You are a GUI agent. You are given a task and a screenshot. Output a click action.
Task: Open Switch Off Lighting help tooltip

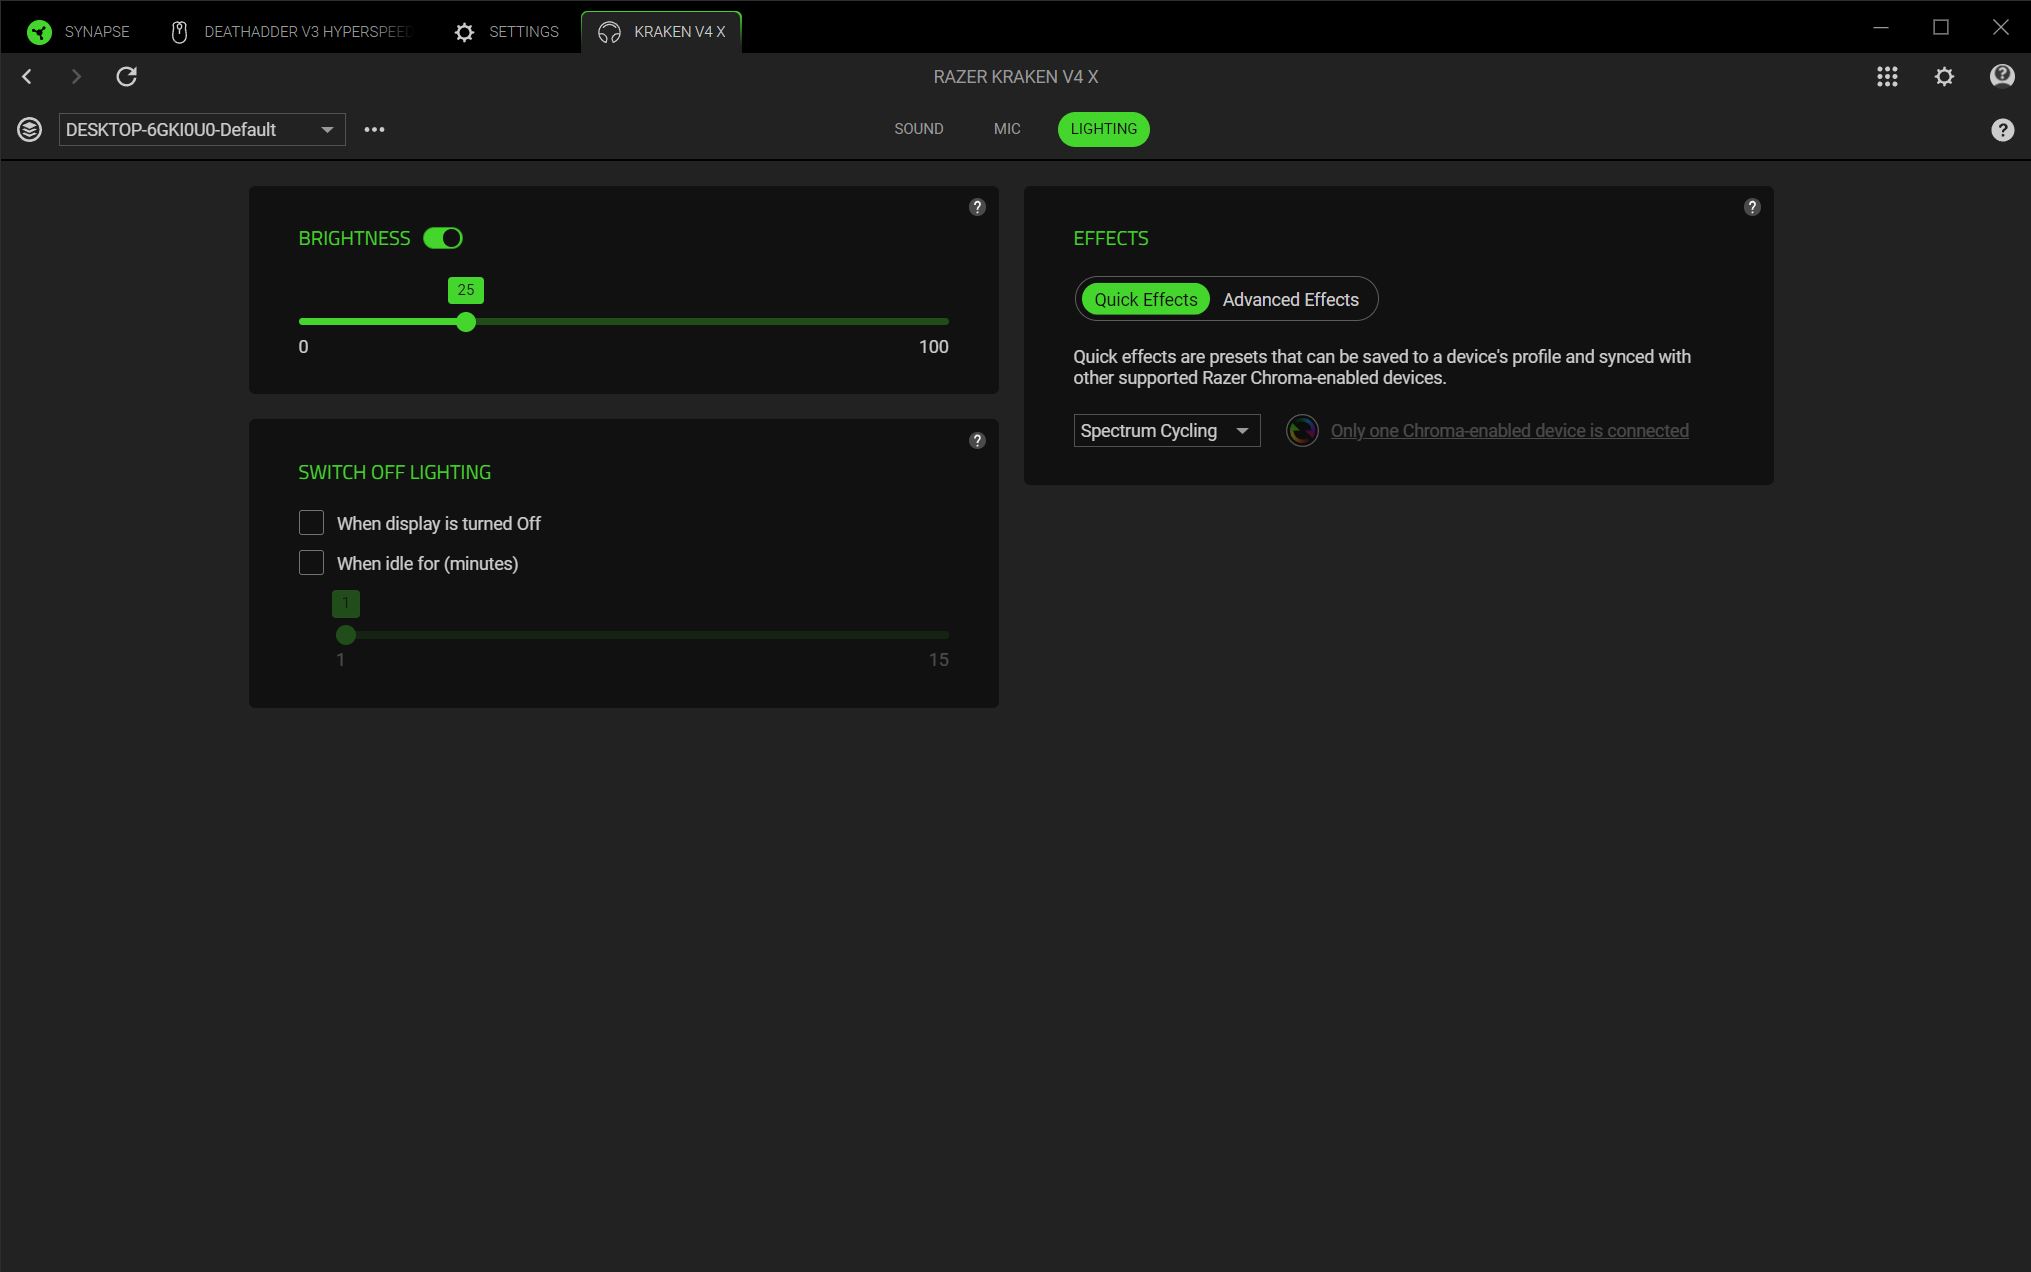point(977,440)
